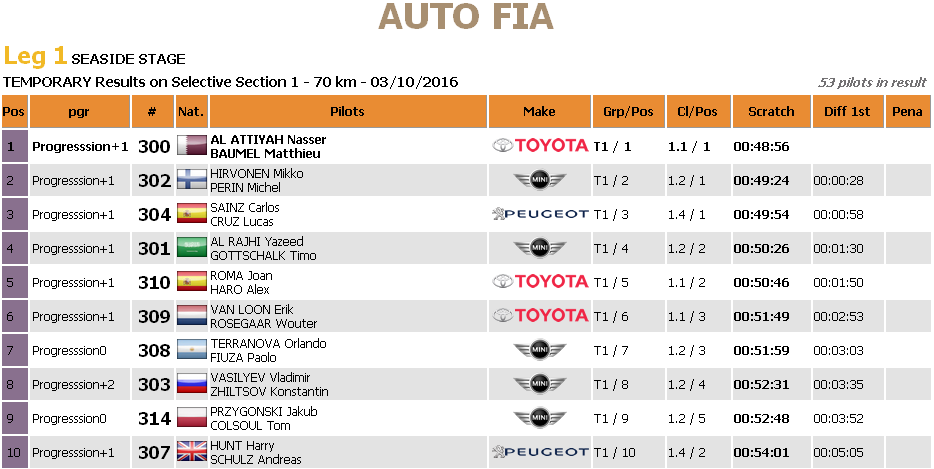
Task: Click the Diff 1st column header
Action: click(847, 111)
